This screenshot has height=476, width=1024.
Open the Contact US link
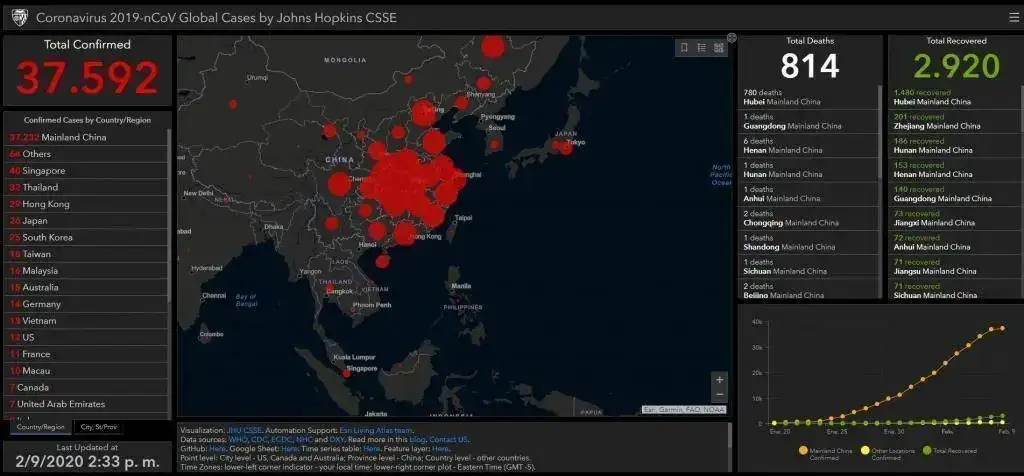449,440
